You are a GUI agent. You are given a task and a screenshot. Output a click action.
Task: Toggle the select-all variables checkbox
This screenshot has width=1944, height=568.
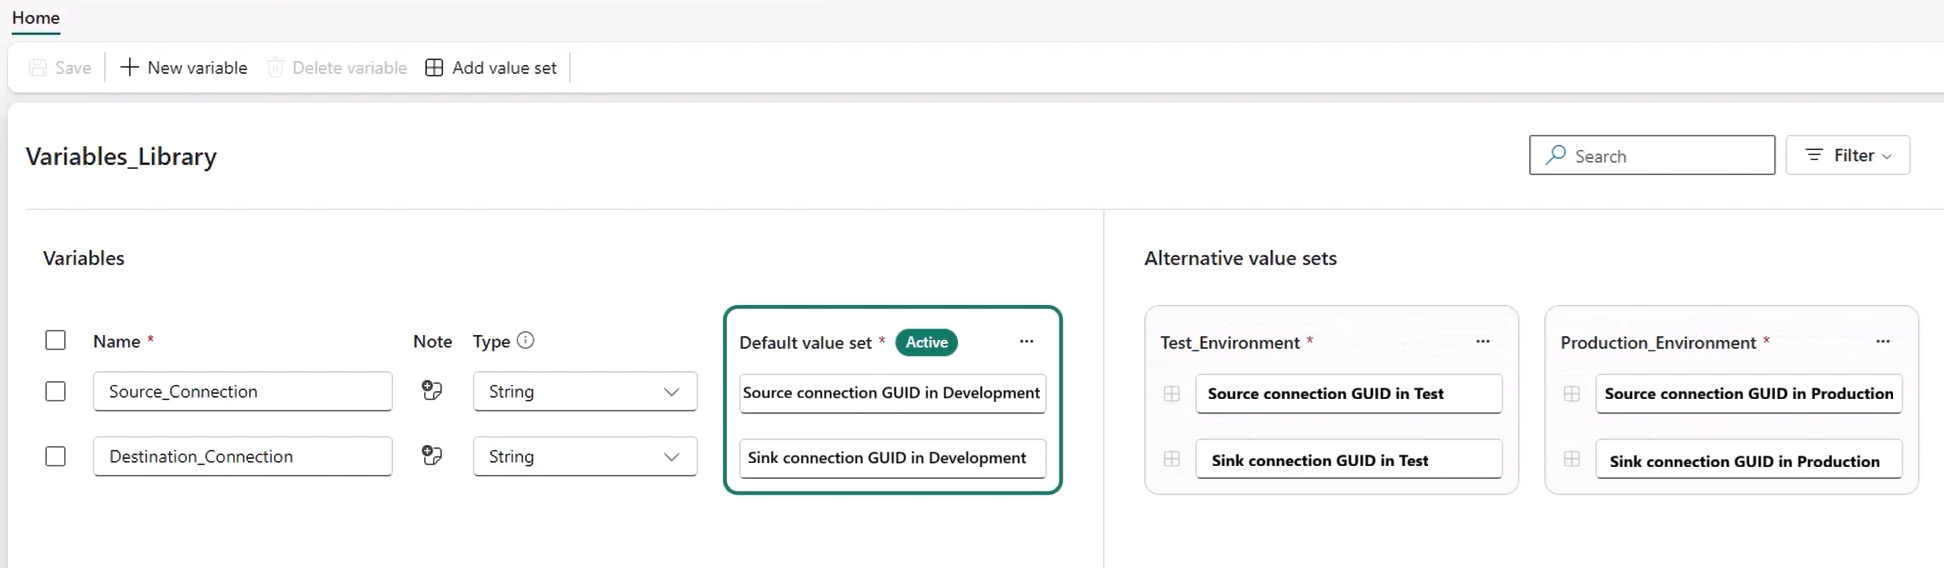point(56,341)
